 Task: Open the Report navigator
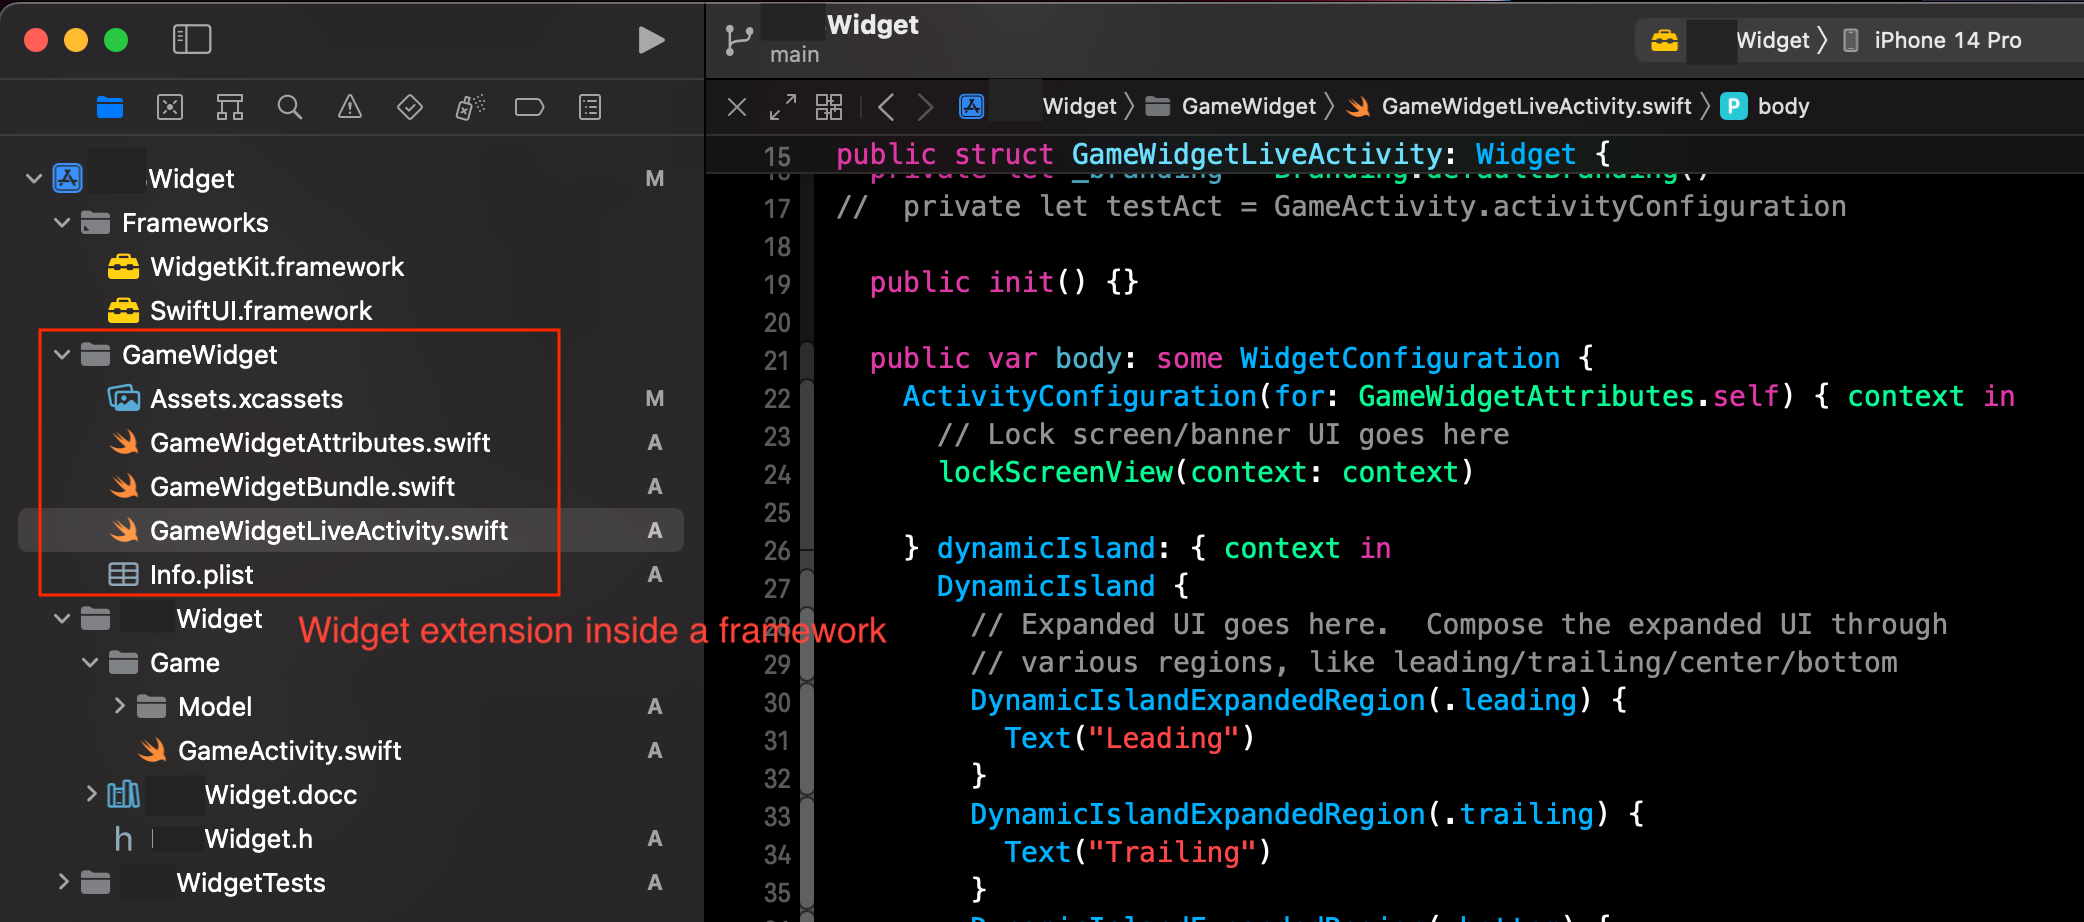590,107
